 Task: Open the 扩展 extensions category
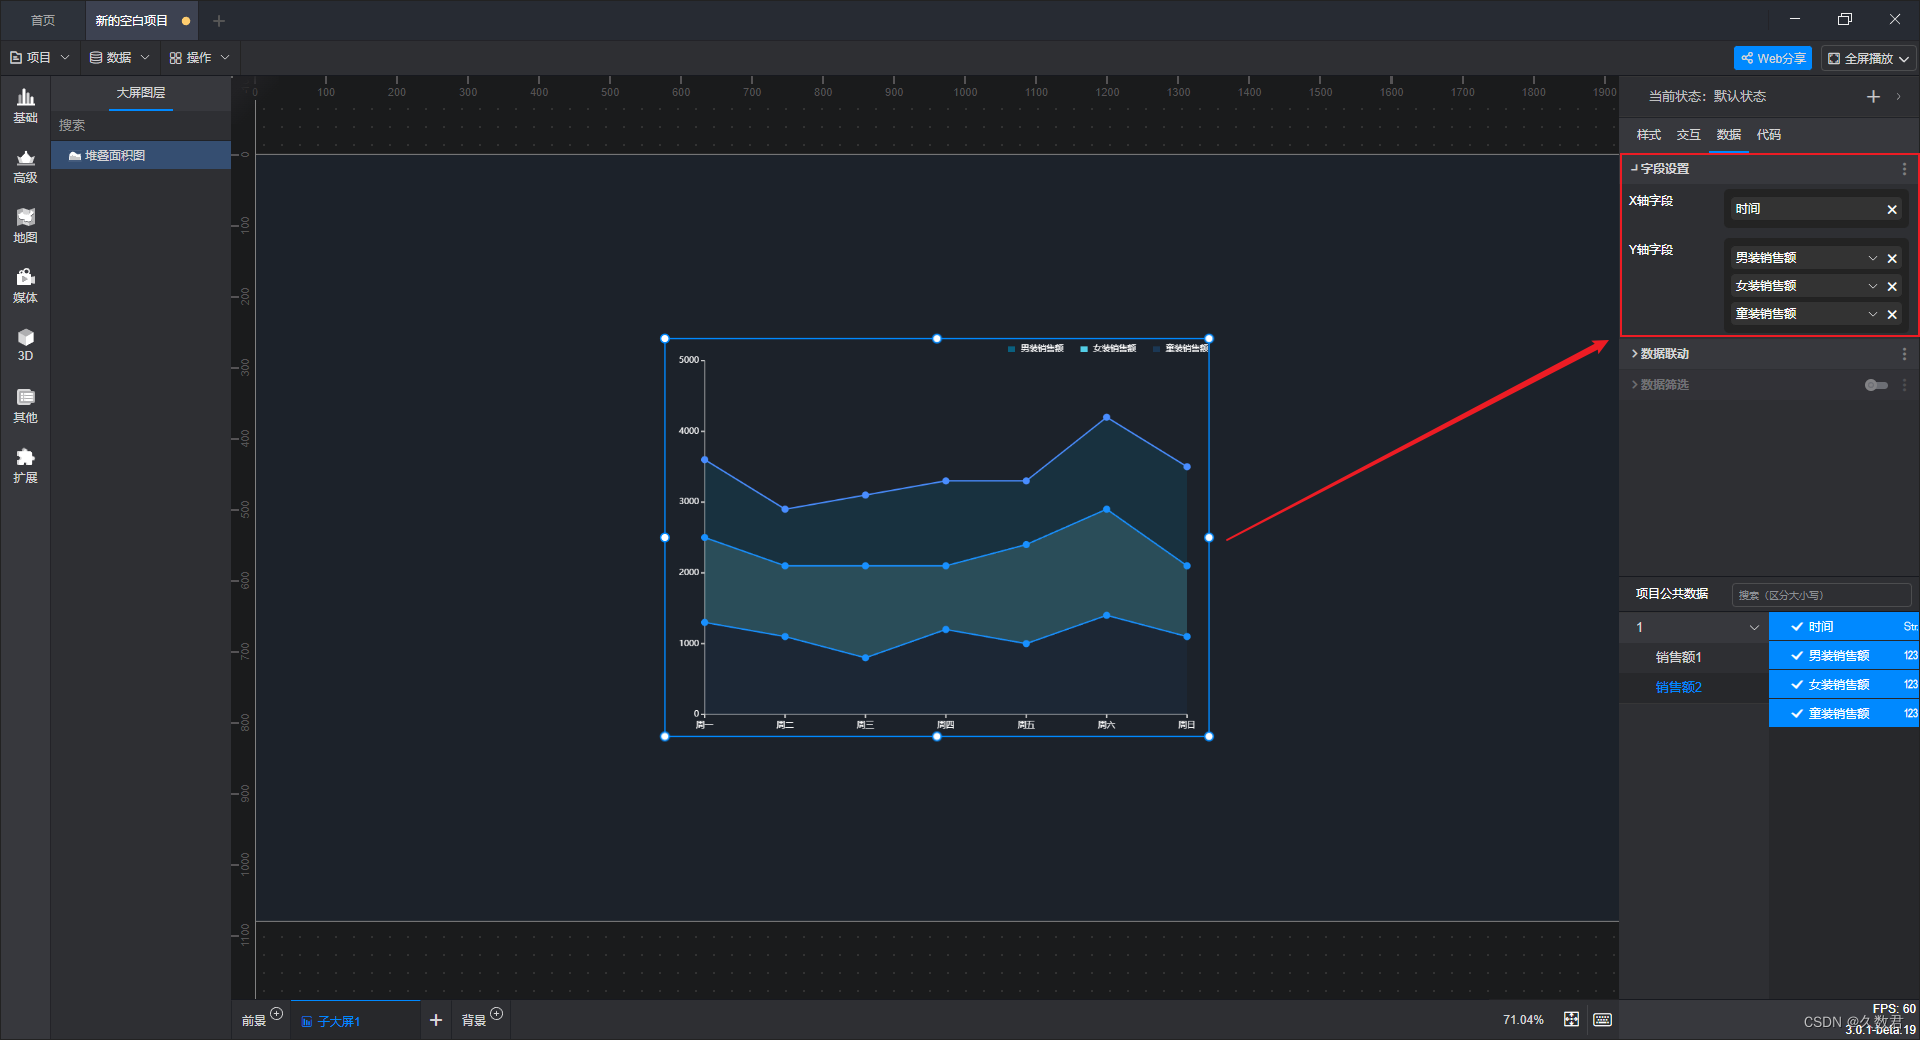tap(25, 466)
